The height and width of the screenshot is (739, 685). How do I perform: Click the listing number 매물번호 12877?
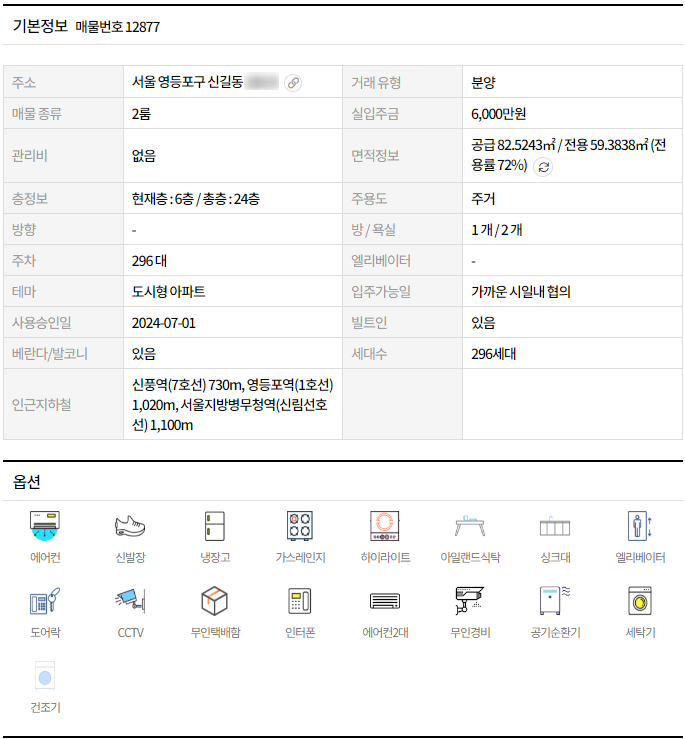(x=118, y=27)
